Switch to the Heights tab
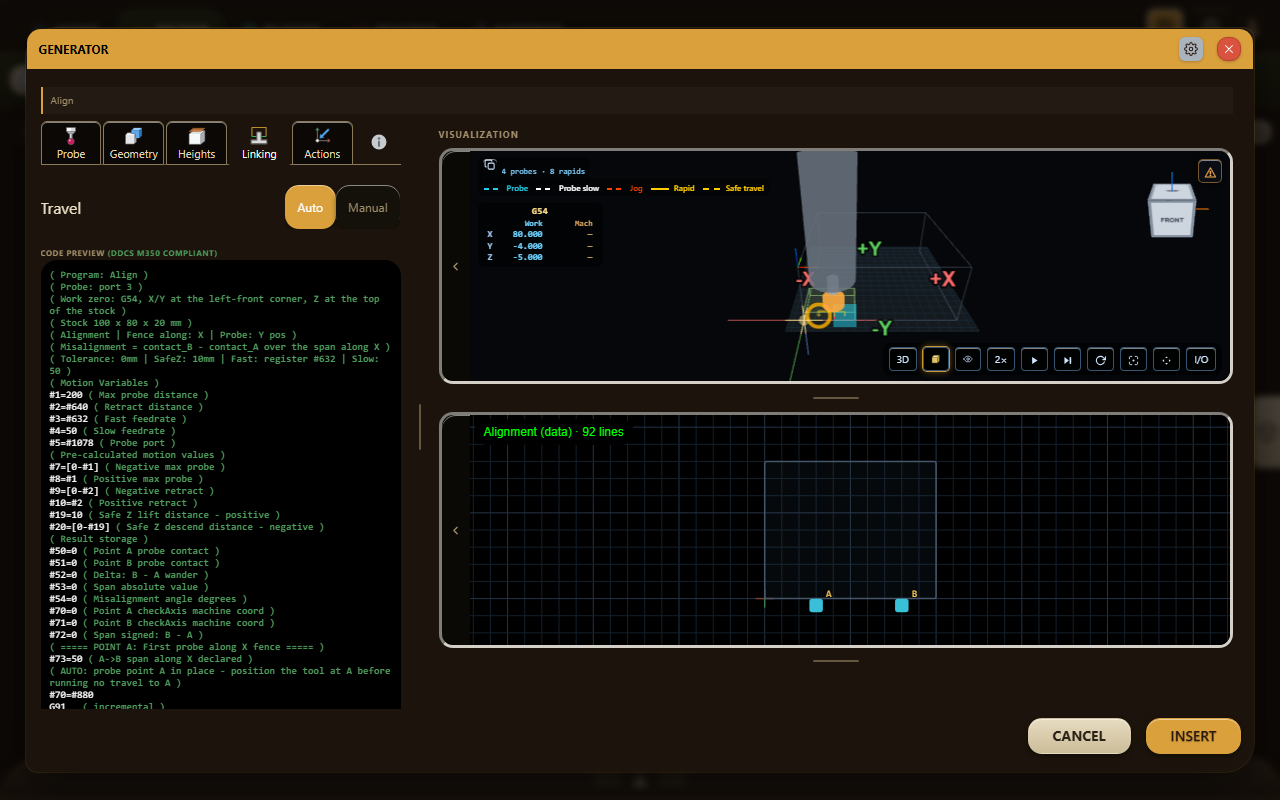This screenshot has width=1280, height=800. 196,143
